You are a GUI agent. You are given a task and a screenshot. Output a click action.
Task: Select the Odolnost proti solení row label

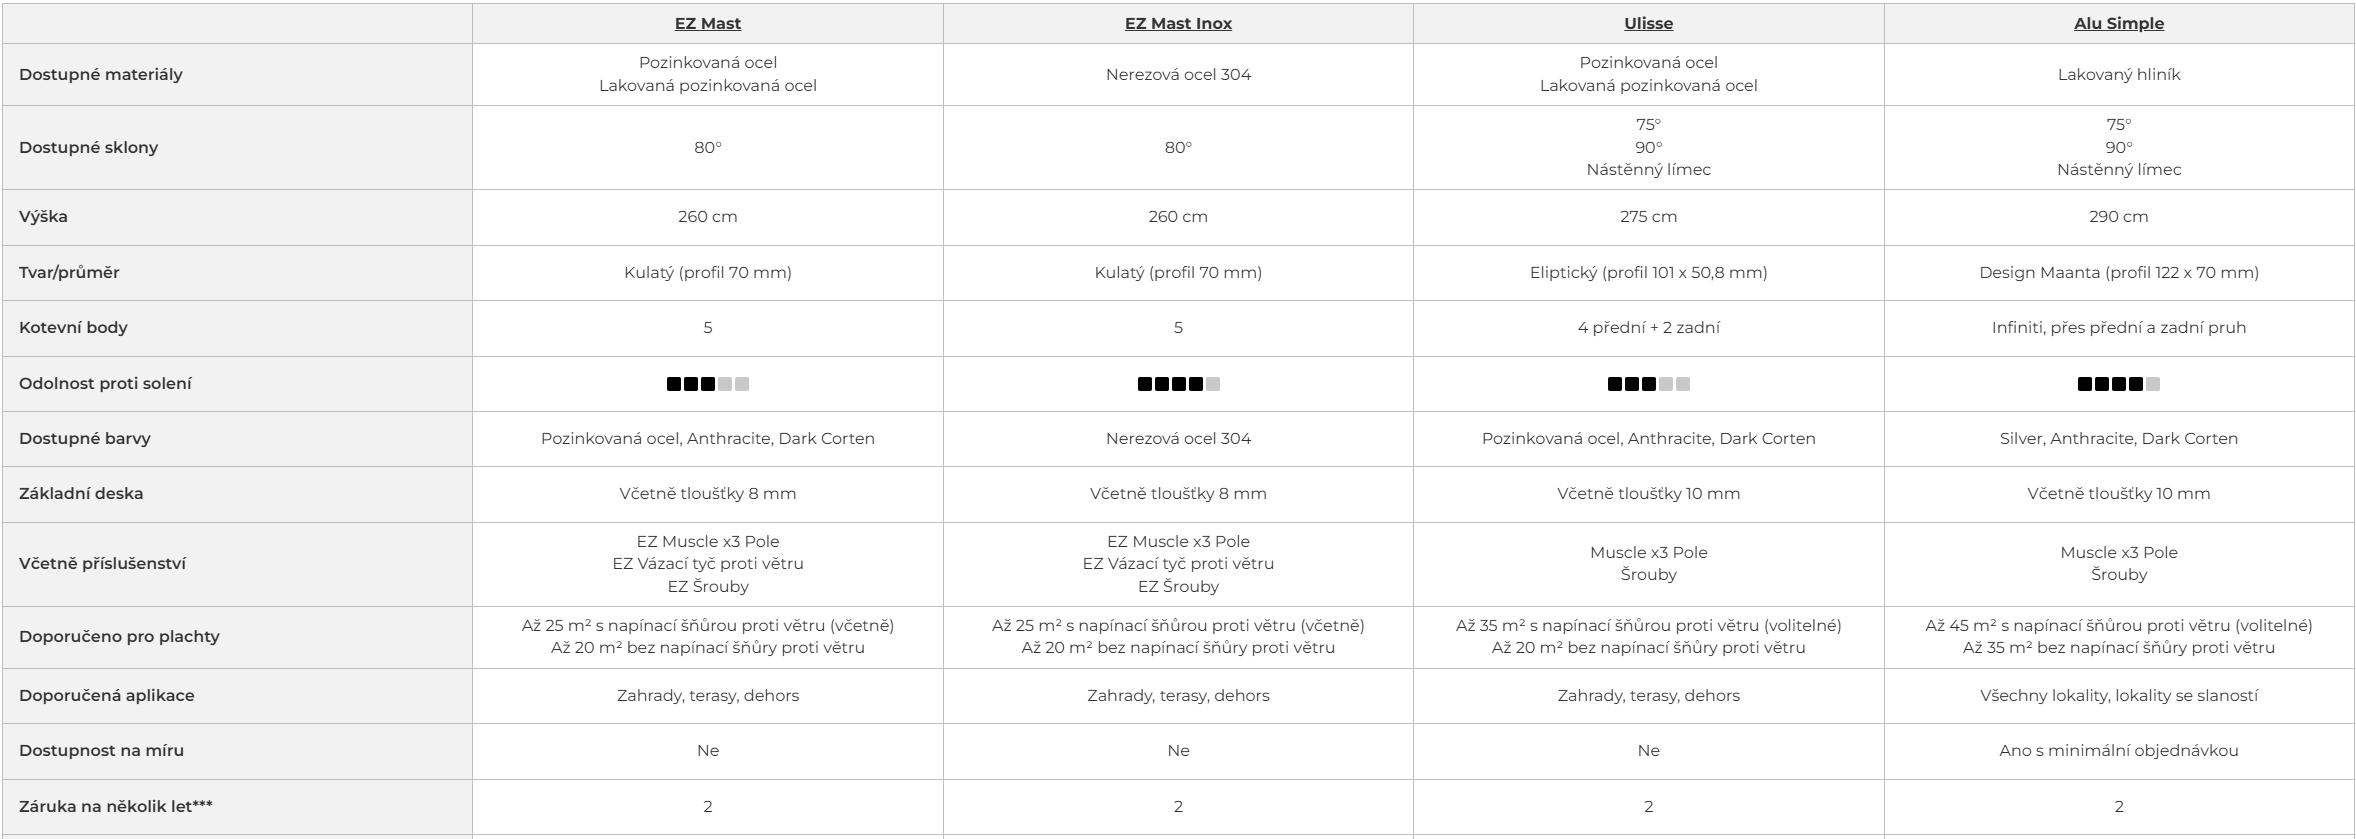click(x=105, y=384)
